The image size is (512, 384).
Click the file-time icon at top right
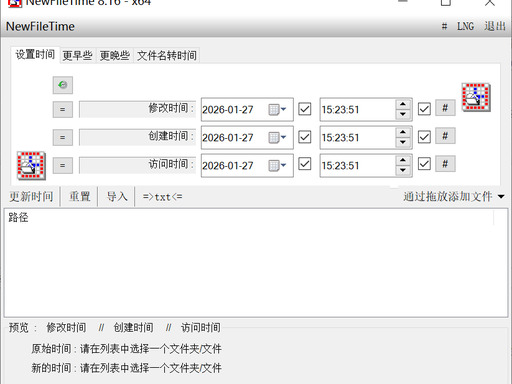tap(476, 97)
